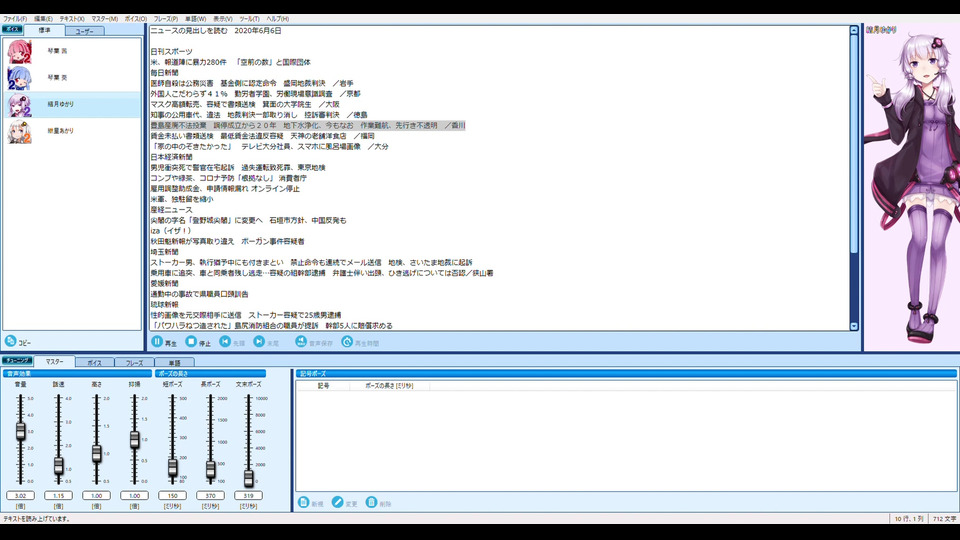Click the title line 'ニュースの見出しを読む'
This screenshot has width=960, height=540.
point(189,30)
